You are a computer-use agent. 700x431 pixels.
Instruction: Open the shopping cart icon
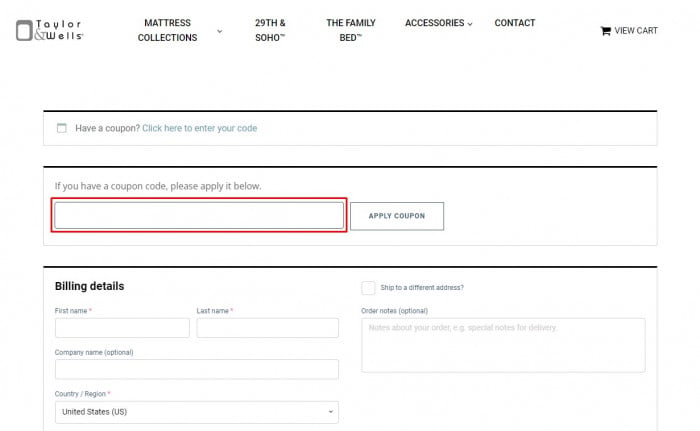pyautogui.click(x=605, y=31)
